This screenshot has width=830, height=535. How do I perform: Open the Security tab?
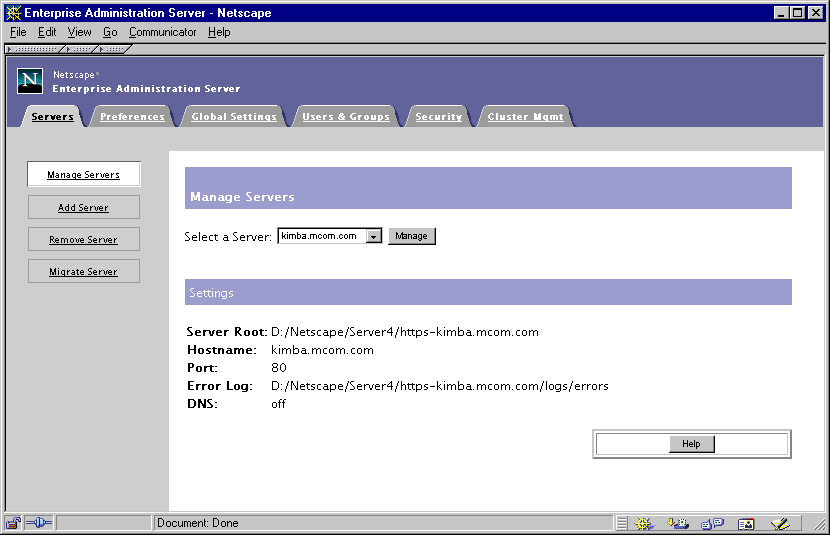pos(438,116)
